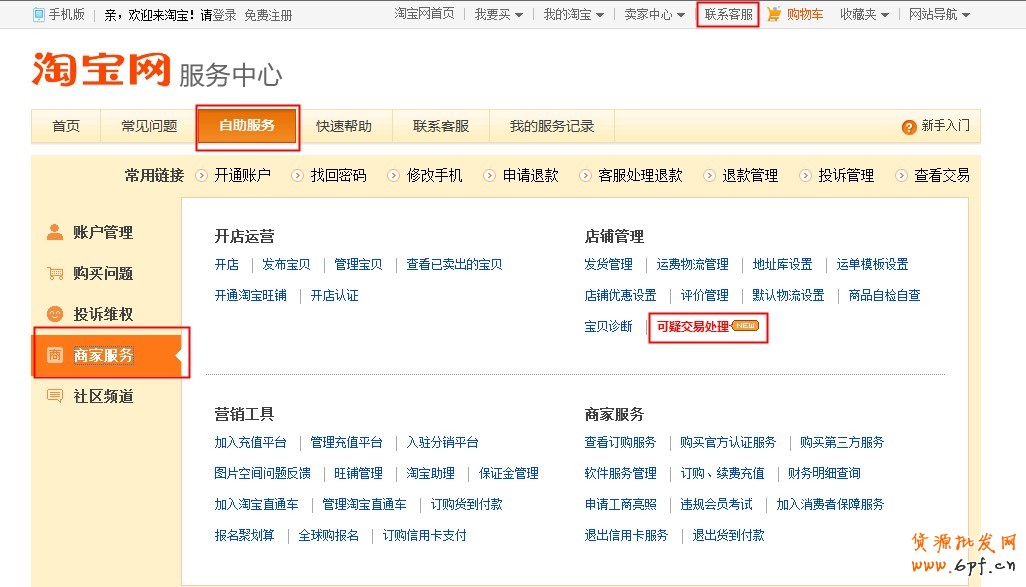Screen dimensions: 1026x587
Task: Open 运费物流管理
Action: (692, 264)
